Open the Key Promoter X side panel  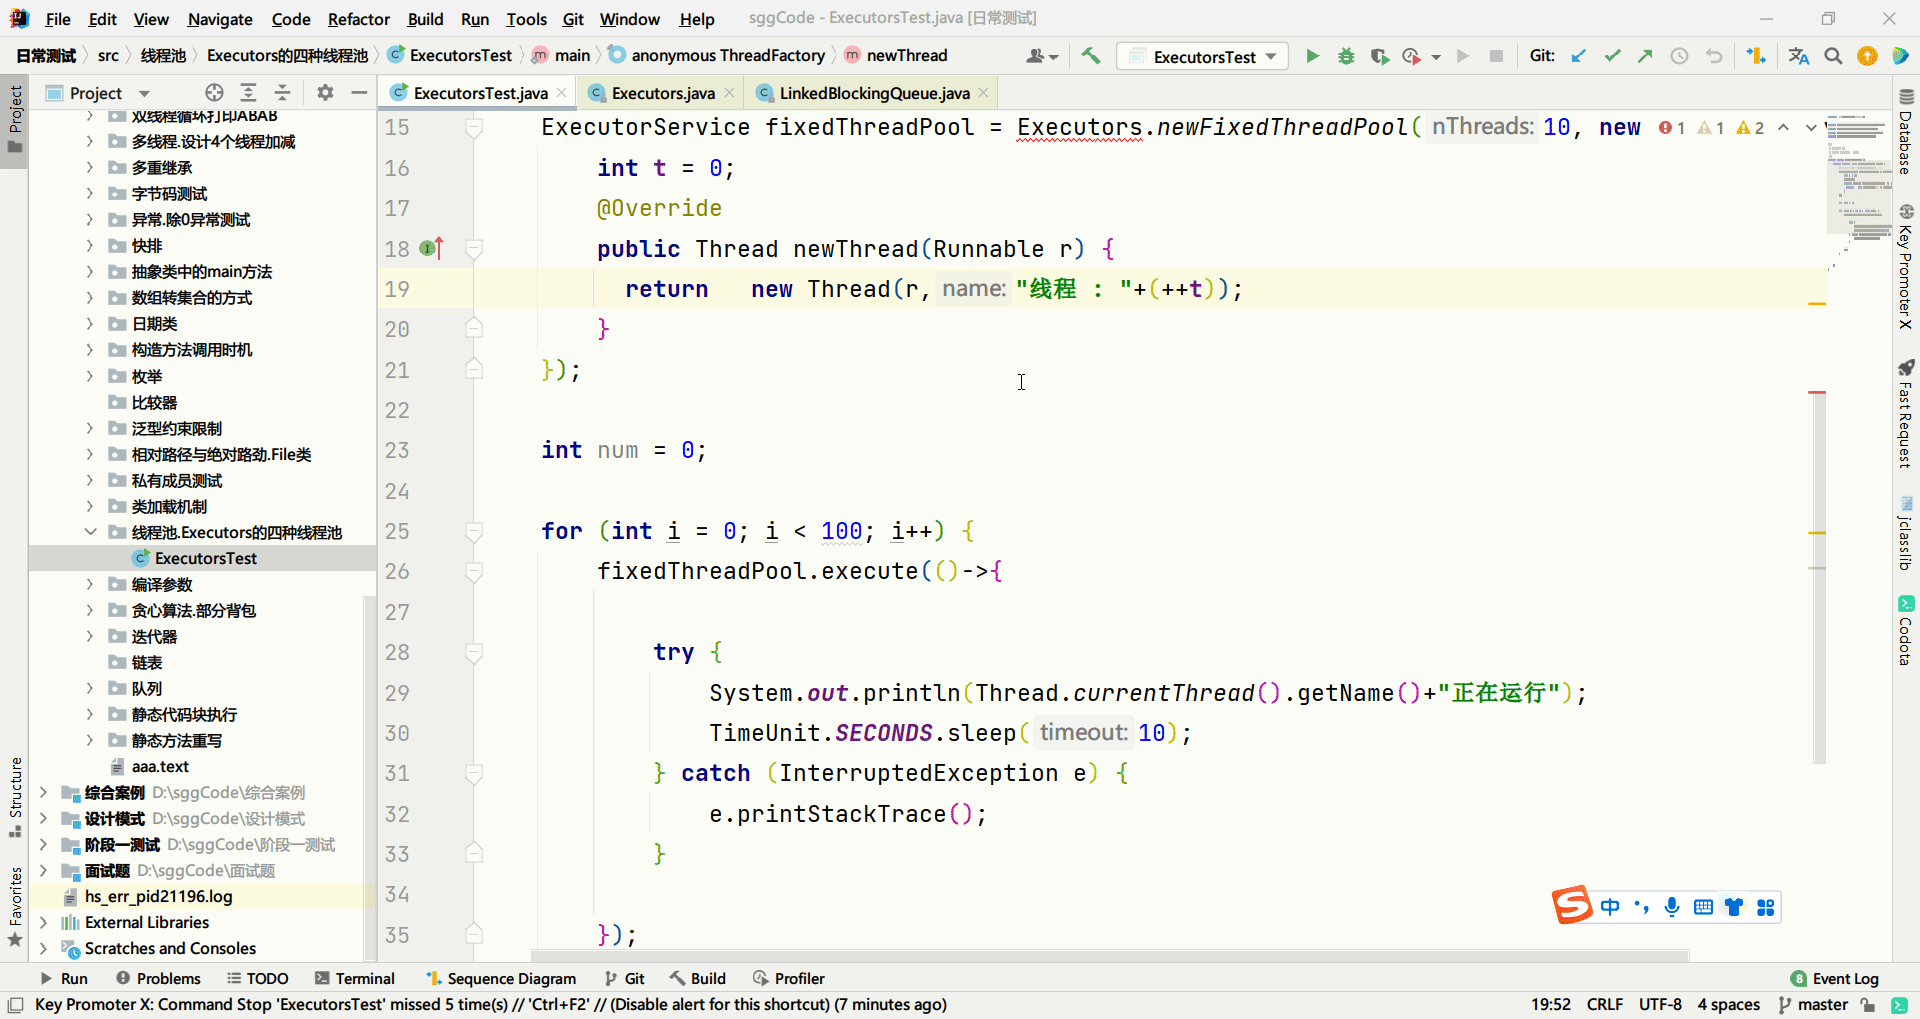point(1906,266)
